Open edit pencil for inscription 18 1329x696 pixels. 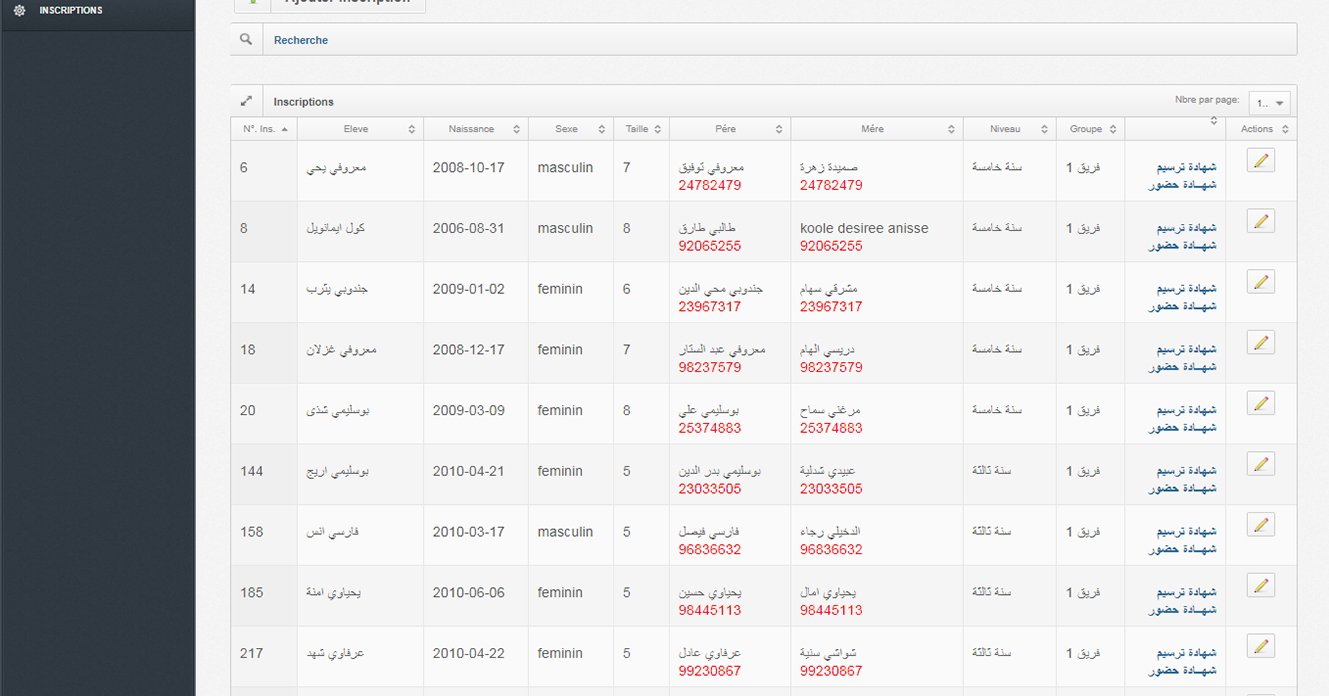pyautogui.click(x=1261, y=343)
